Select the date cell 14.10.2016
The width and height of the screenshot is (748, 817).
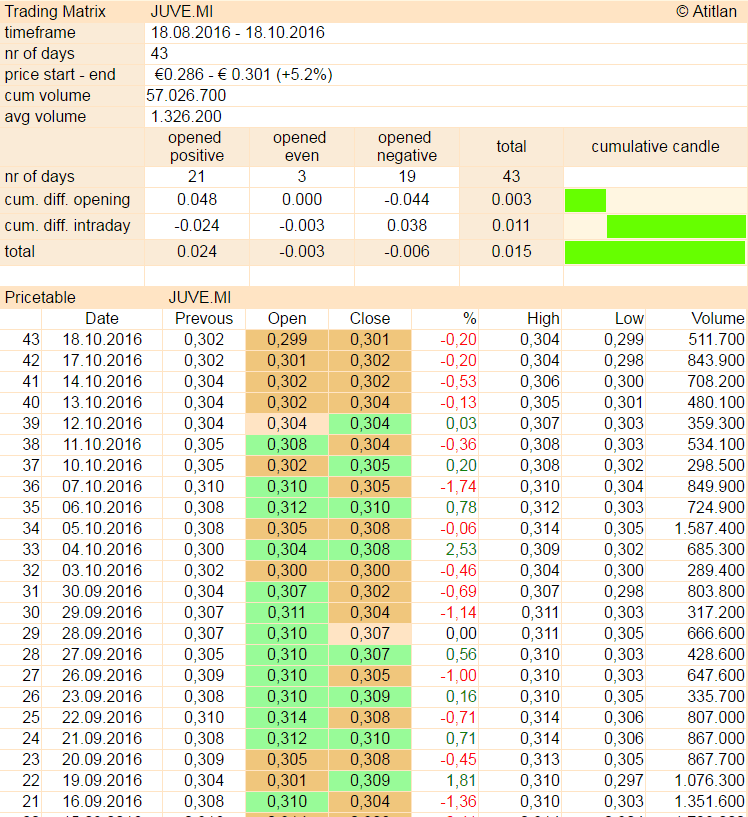[102, 381]
